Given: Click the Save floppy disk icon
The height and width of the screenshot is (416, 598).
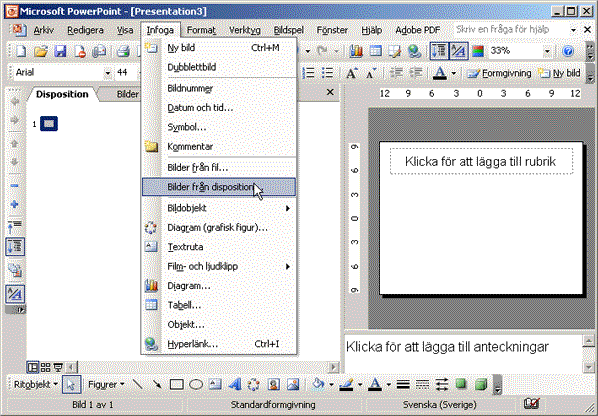Looking at the screenshot, I should 60,51.
